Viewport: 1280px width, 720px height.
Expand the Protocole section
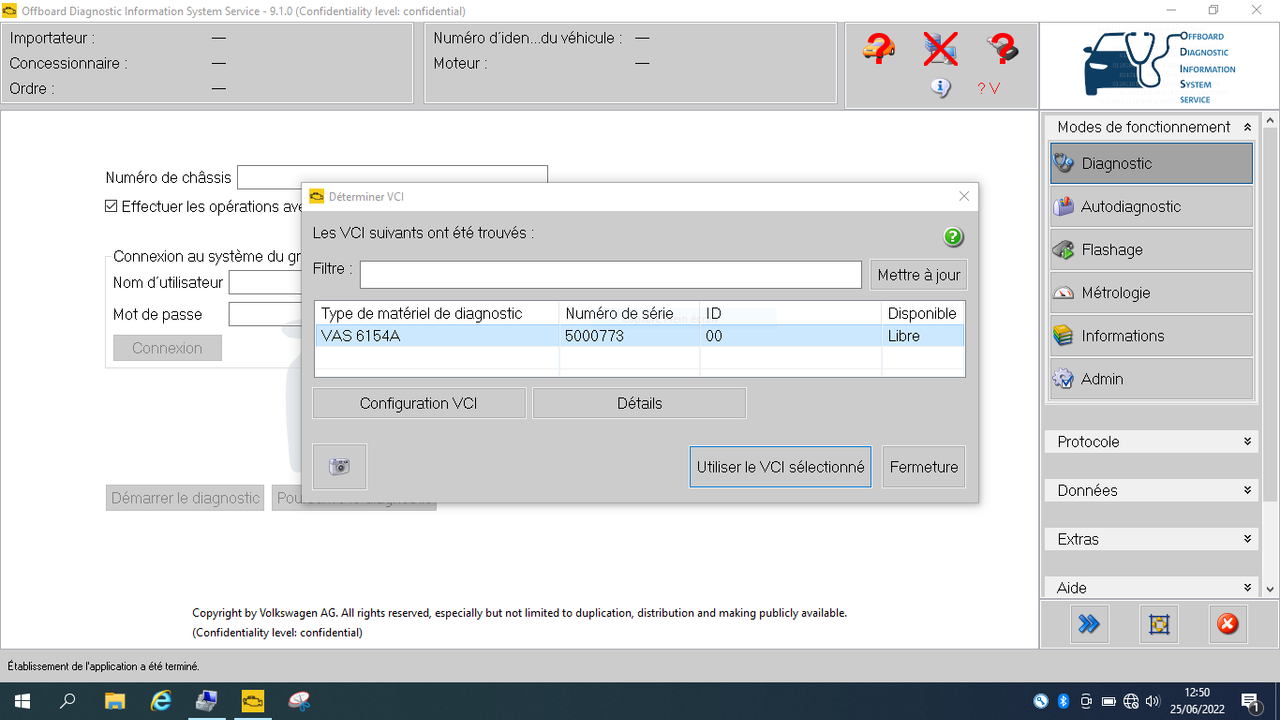(x=1247, y=441)
